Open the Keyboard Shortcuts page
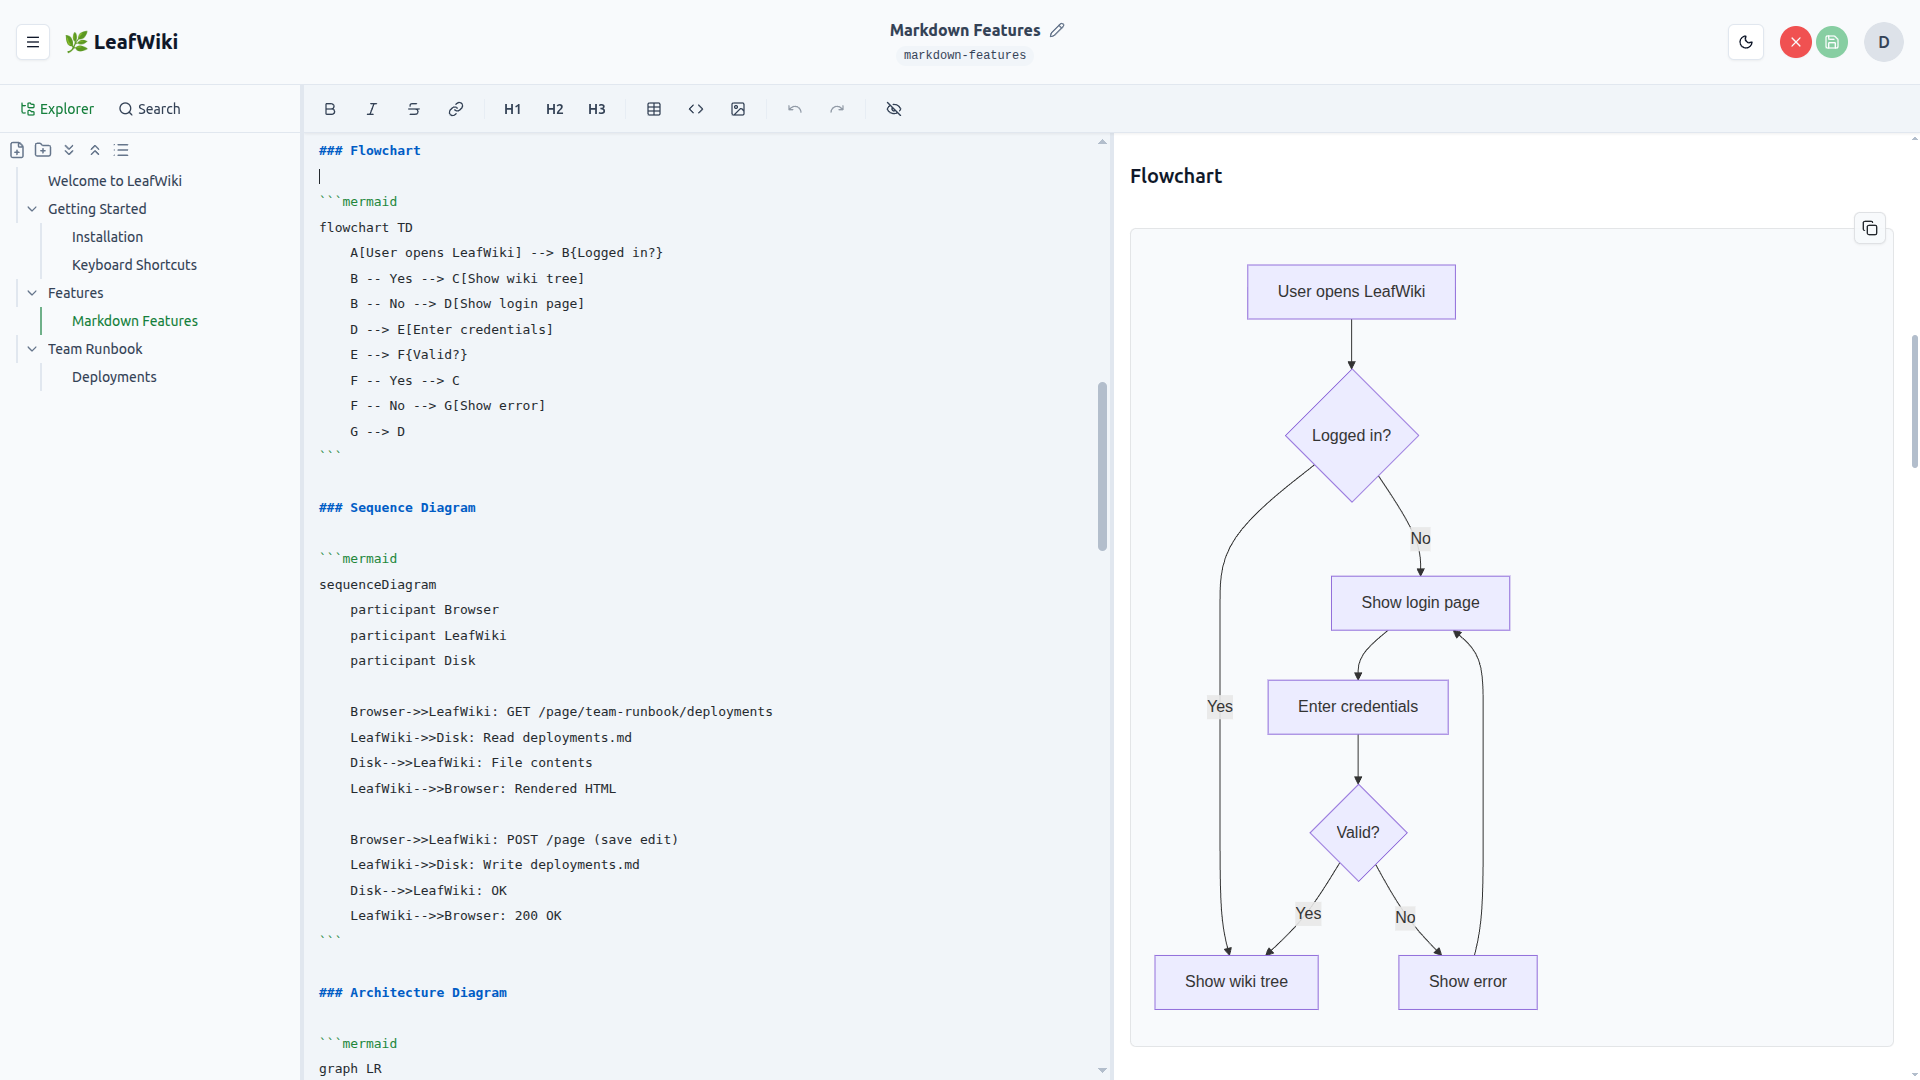This screenshot has height=1080, width=1920. tap(134, 265)
